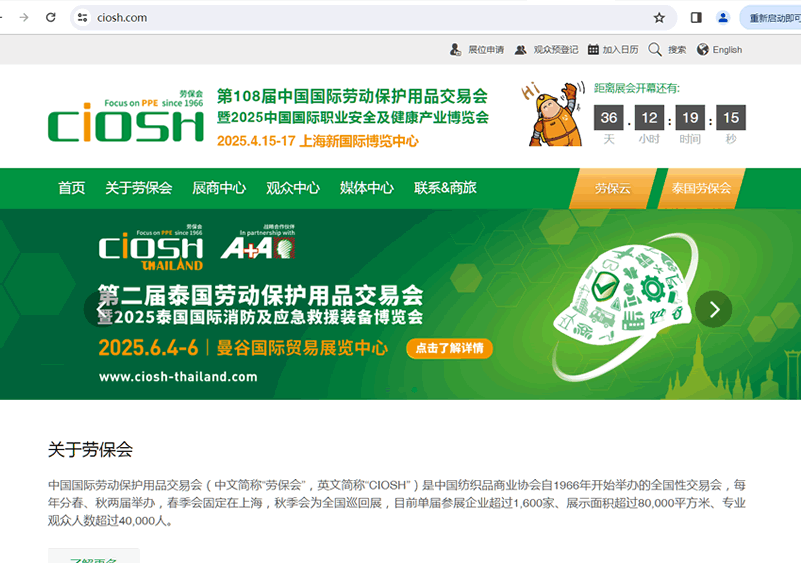The height and width of the screenshot is (563, 801).
Task: Click the CIOSH Thailand logo in banner
Action: click(x=151, y=247)
